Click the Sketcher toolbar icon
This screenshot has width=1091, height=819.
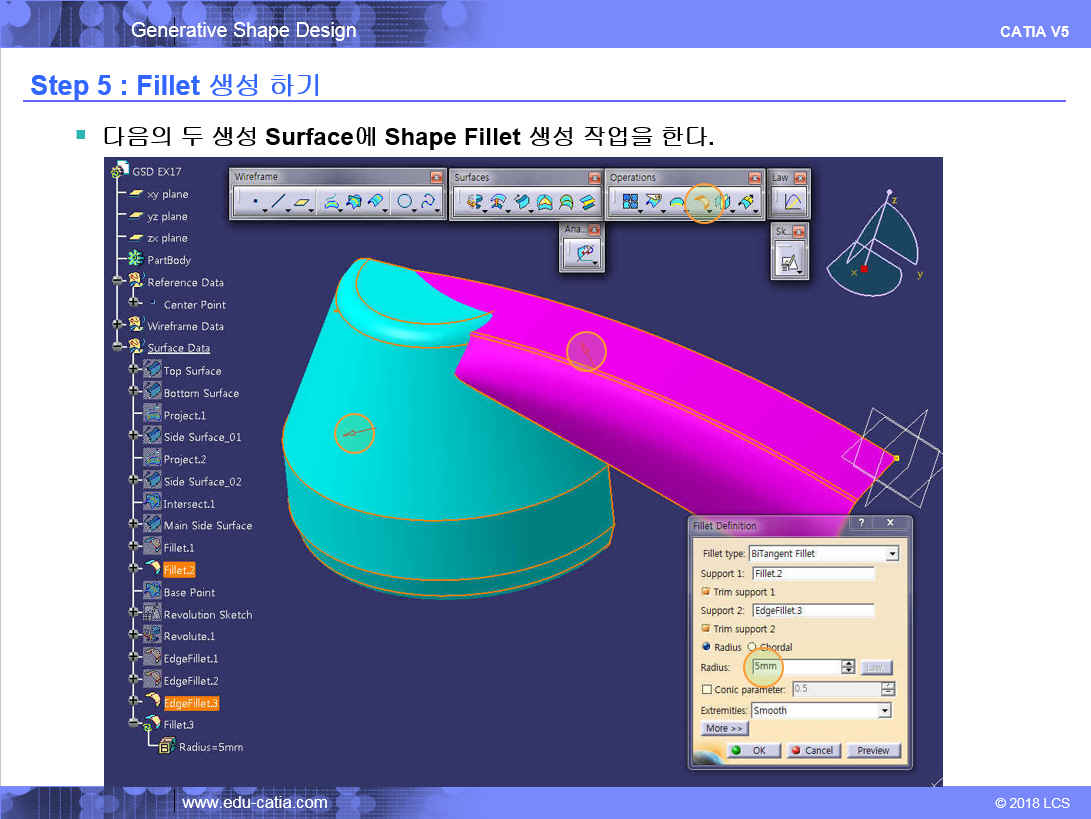click(x=789, y=262)
